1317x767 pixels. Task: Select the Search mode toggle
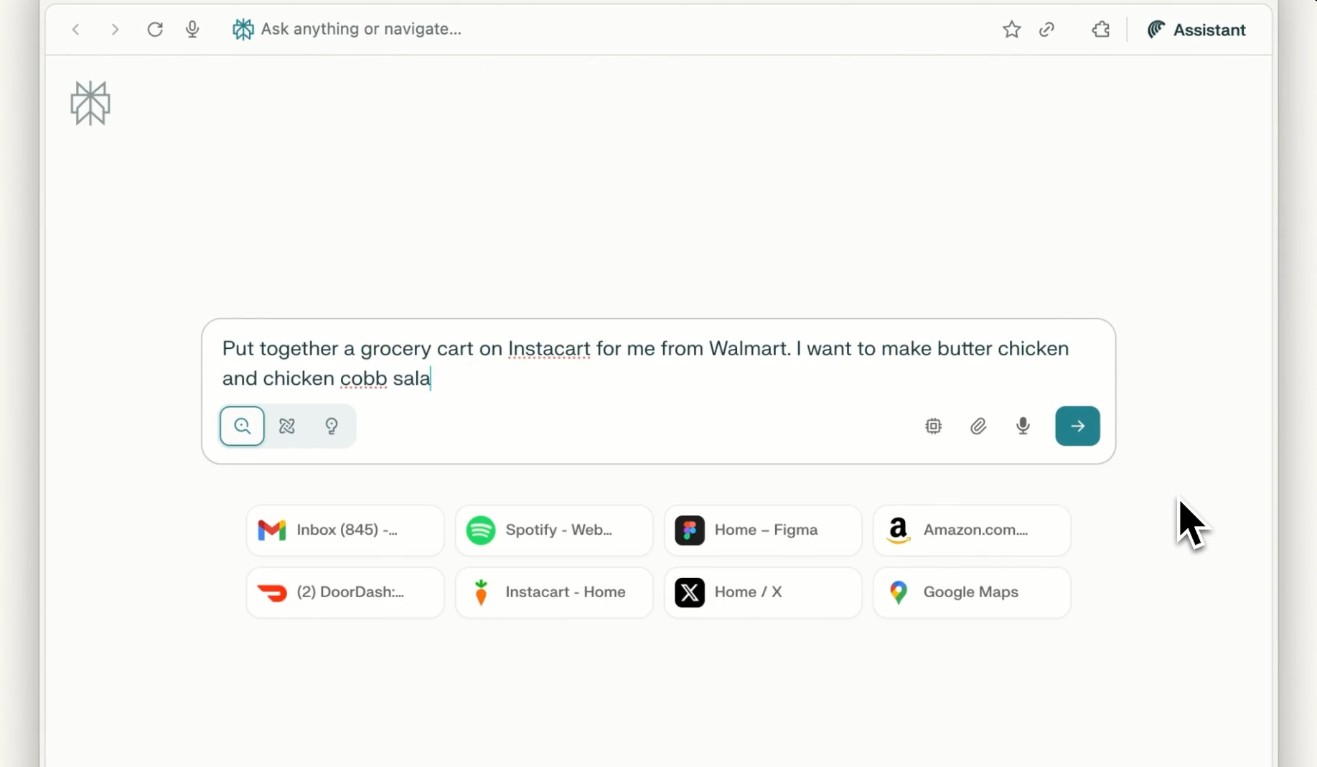[242, 426]
